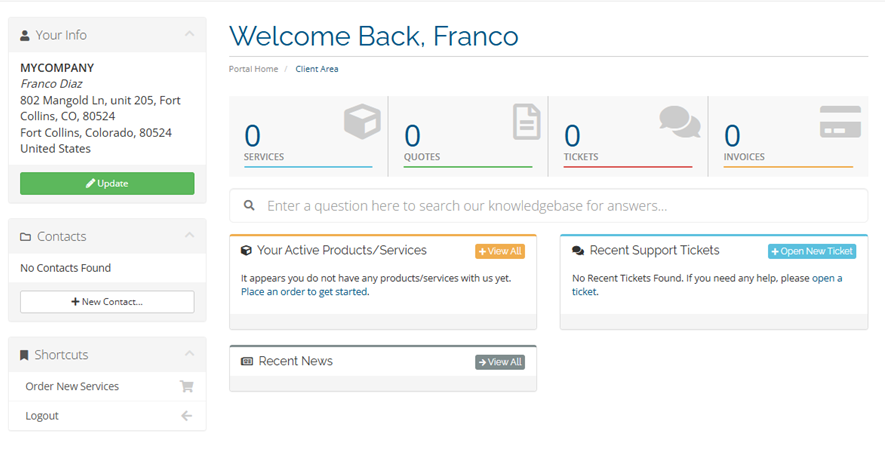The width and height of the screenshot is (885, 456).
Task: Click the arrow icon next to Logout
Action: [186, 416]
